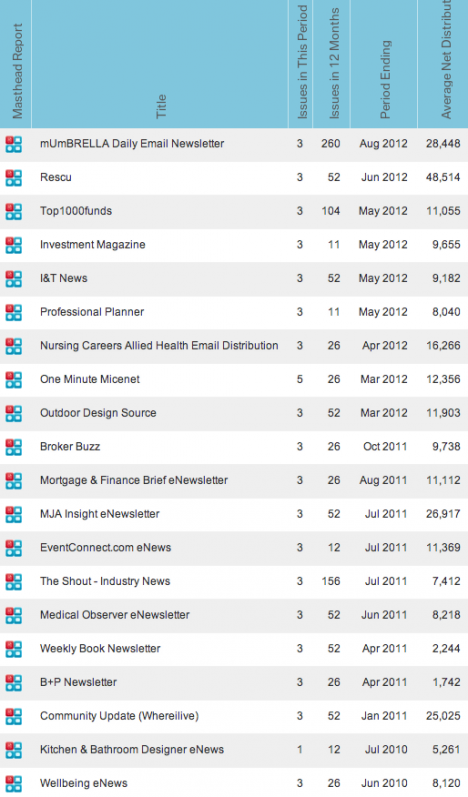Open the Professional Planner title

(92, 312)
